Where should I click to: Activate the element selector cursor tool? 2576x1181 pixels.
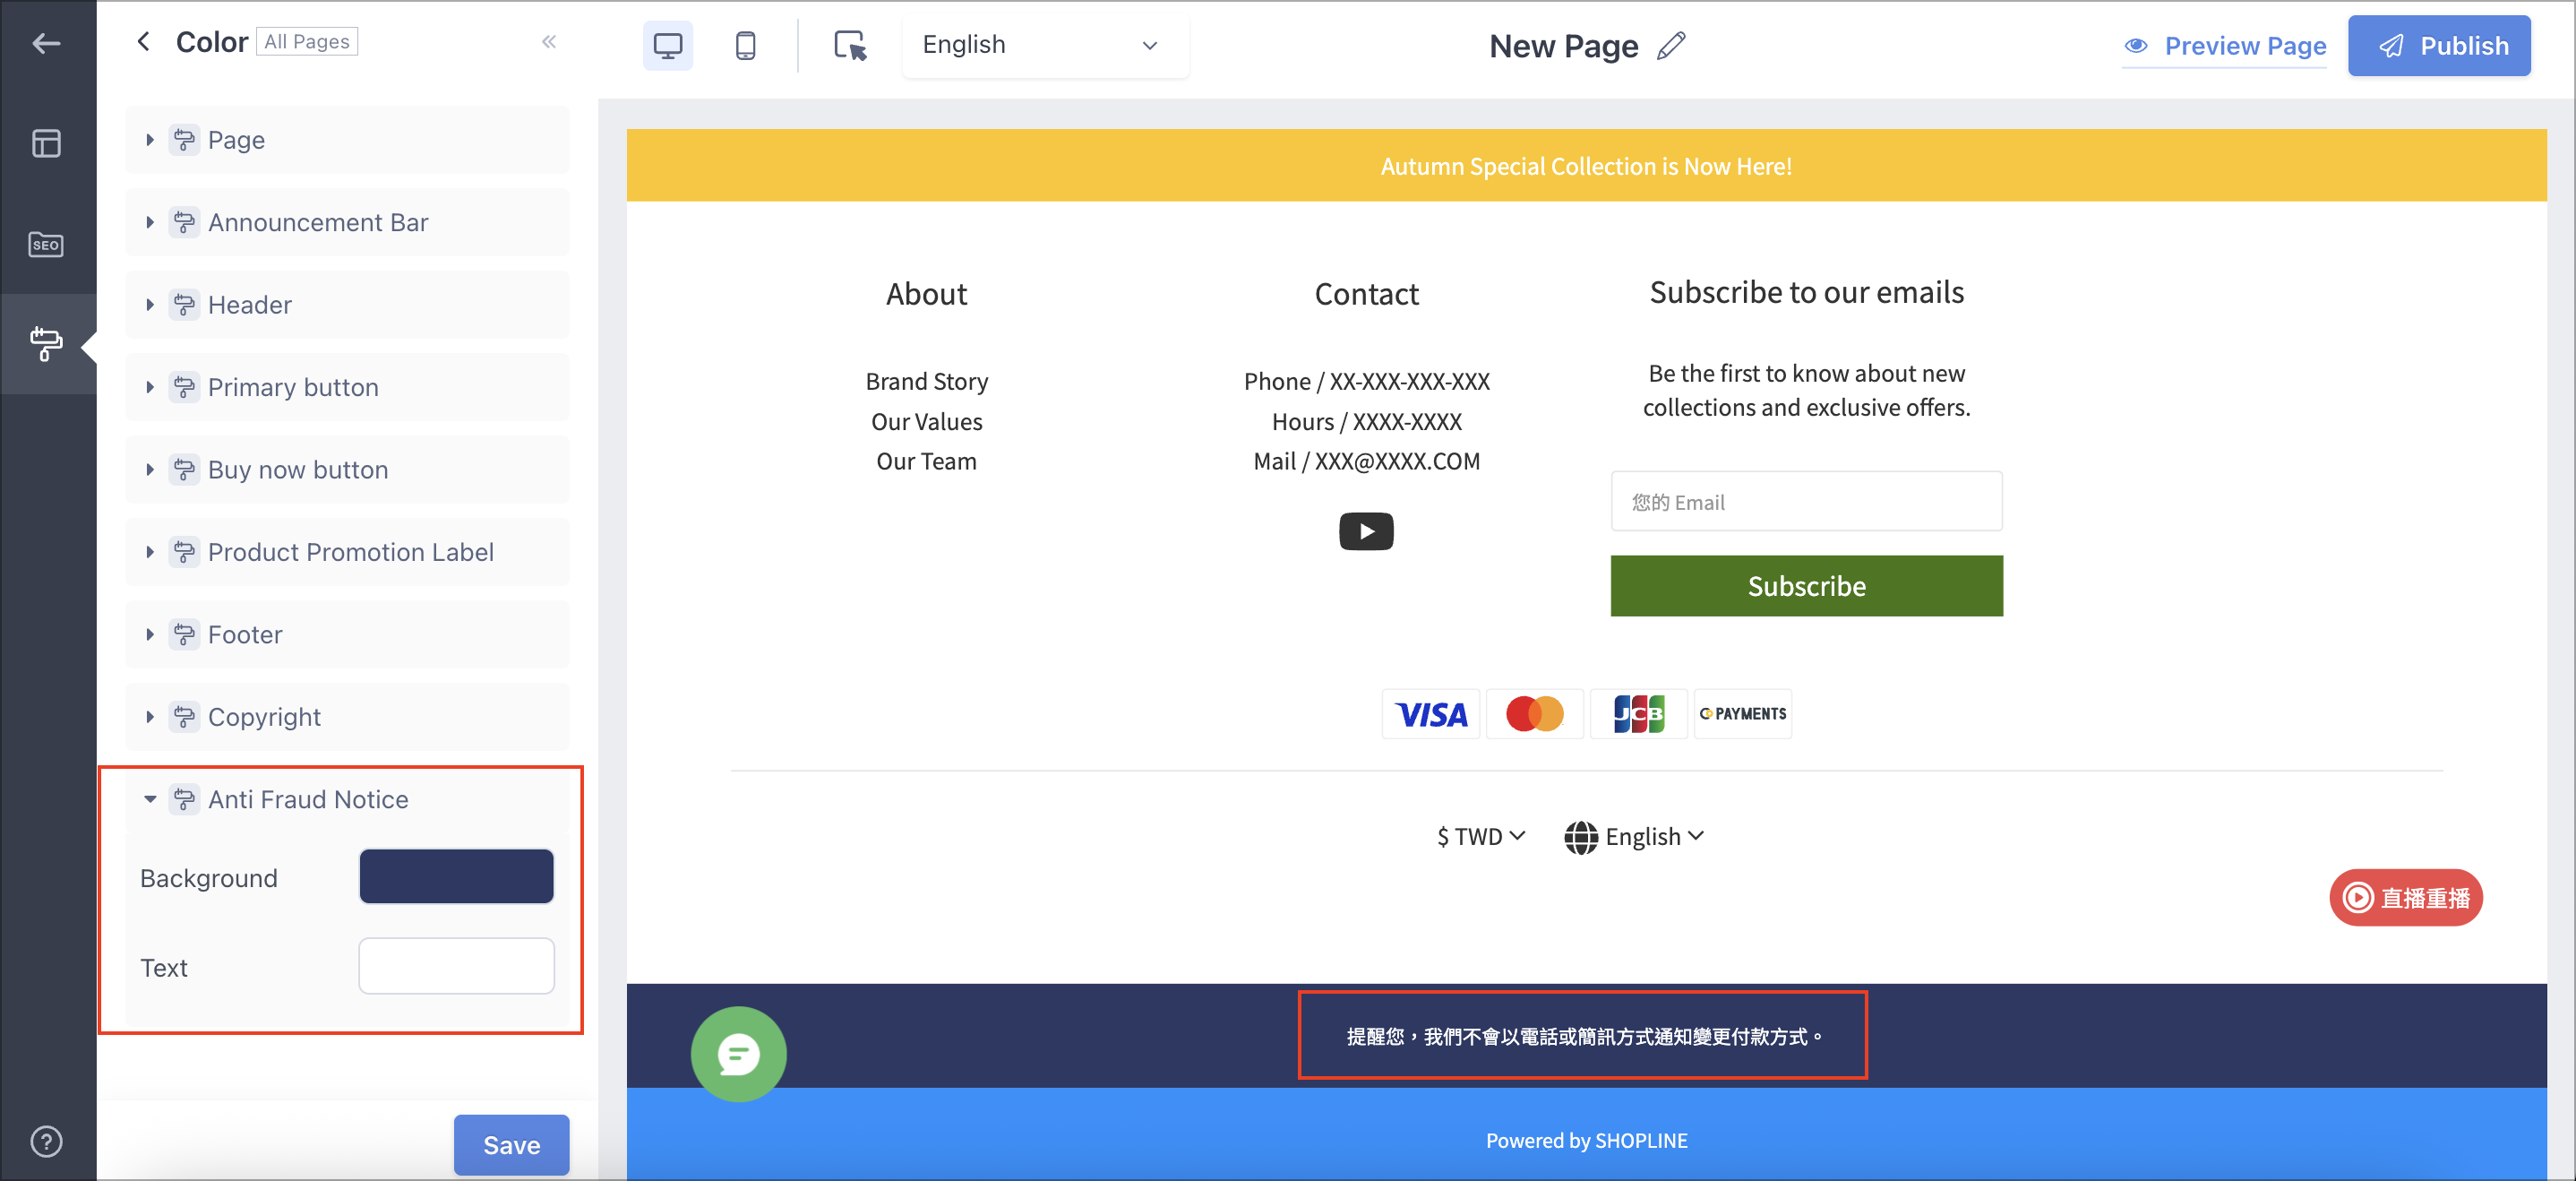tap(850, 45)
